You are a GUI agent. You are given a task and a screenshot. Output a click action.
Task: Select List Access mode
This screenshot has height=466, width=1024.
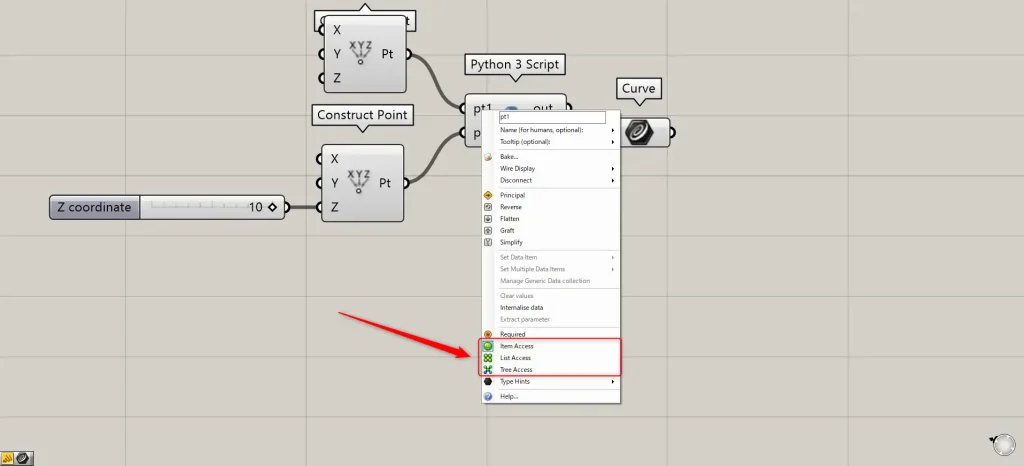(515, 358)
